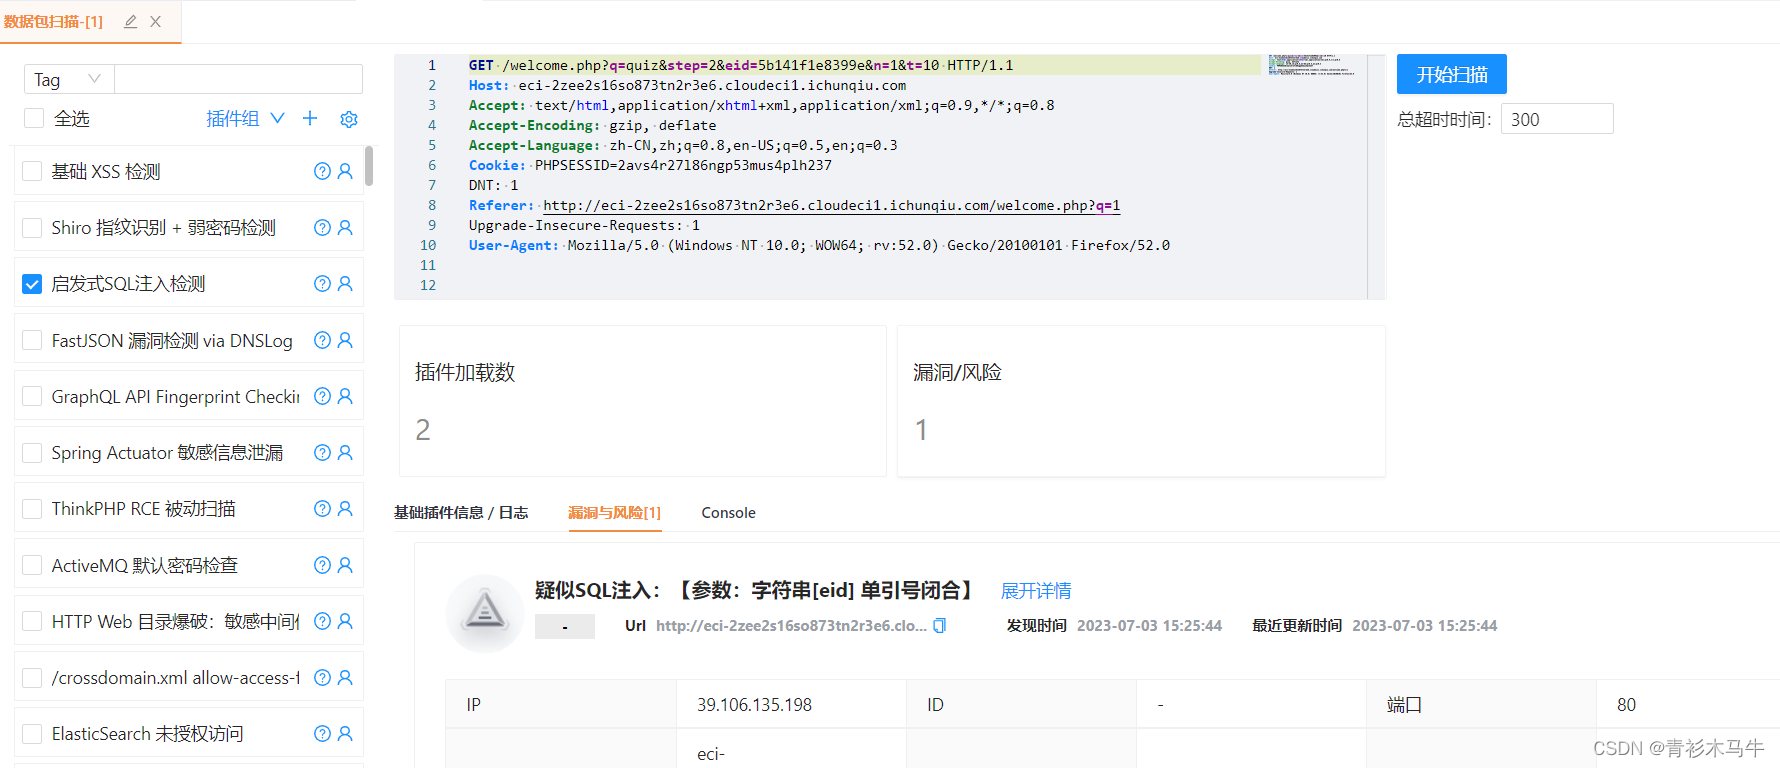The width and height of the screenshot is (1780, 768).
Task: Click the plugin list scrollbar
Action: (x=369, y=166)
